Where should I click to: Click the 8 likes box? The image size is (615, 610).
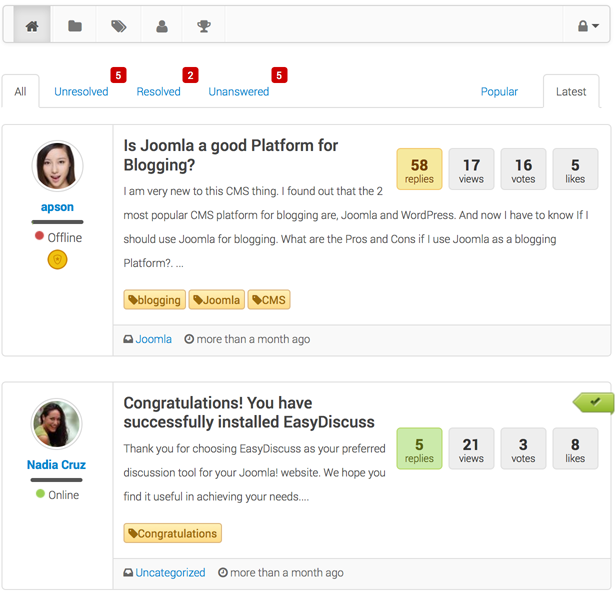tap(575, 448)
